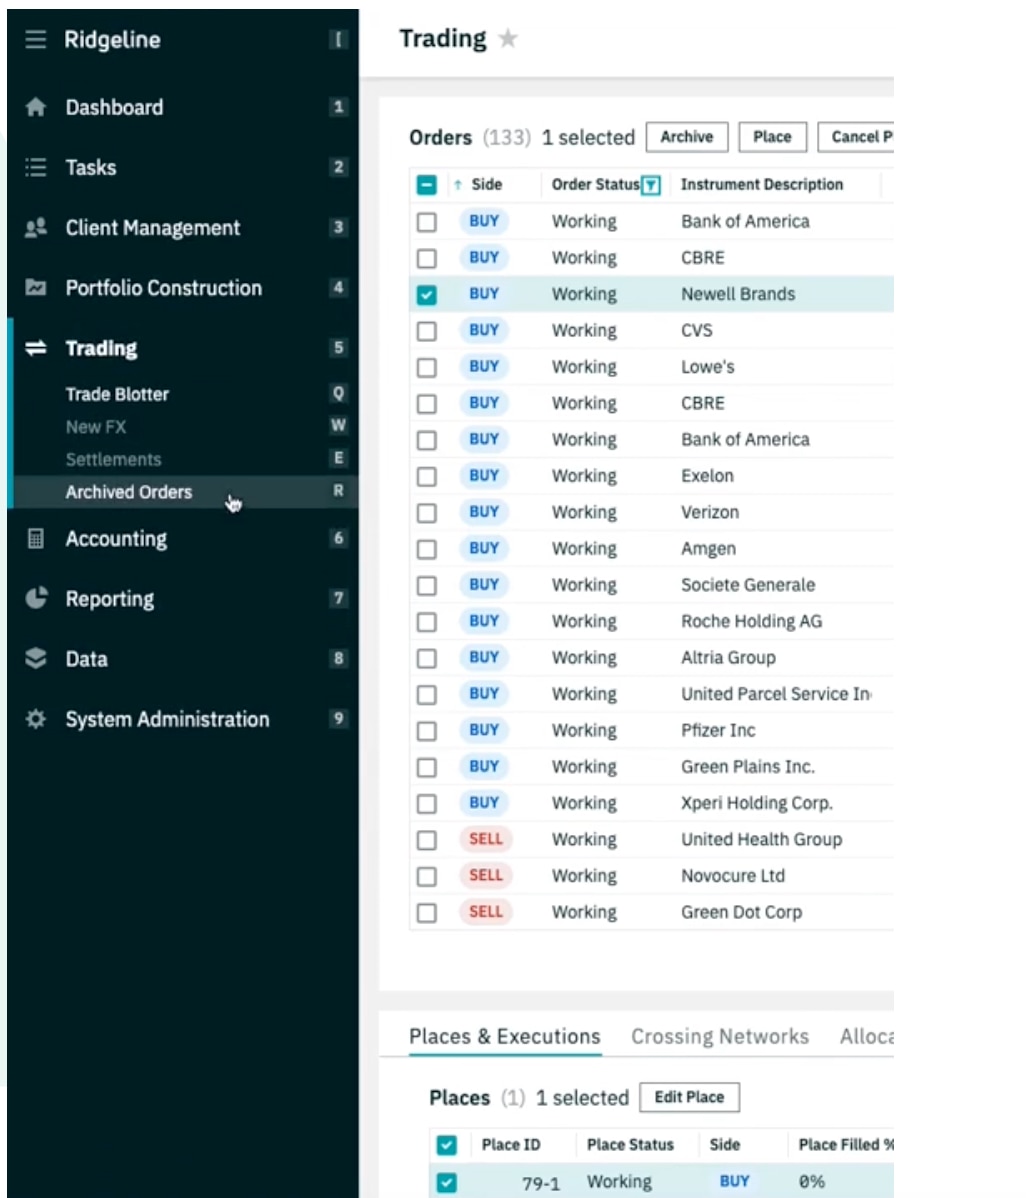
Task: Click the Place button
Action: [x=772, y=137]
